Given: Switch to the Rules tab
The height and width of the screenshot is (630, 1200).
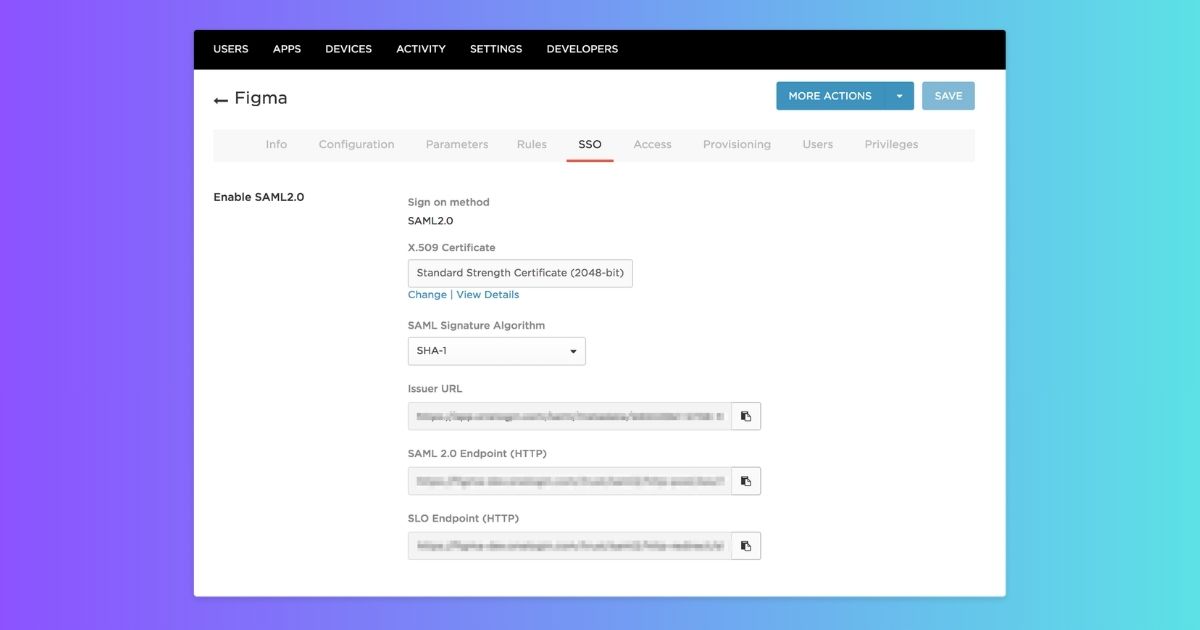Looking at the screenshot, I should tap(532, 145).
